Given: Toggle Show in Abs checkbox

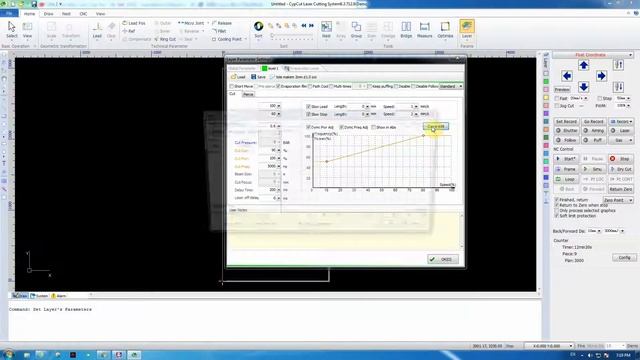Looking at the screenshot, I should pos(374,127).
